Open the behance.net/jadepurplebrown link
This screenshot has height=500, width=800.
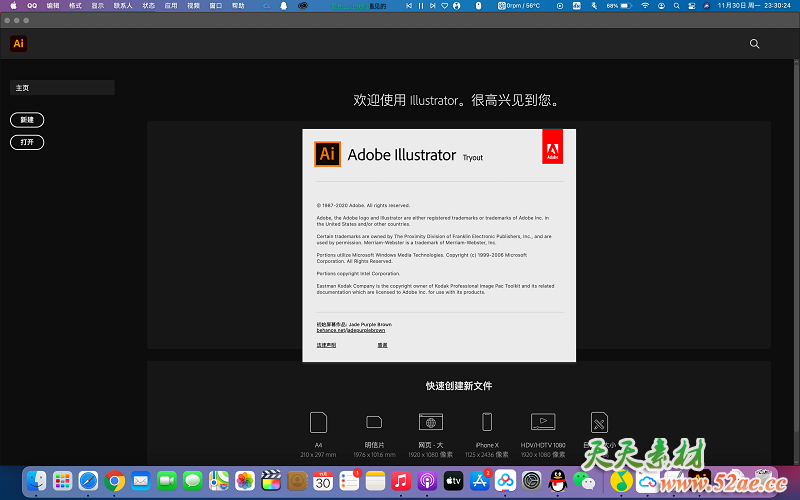coord(351,330)
